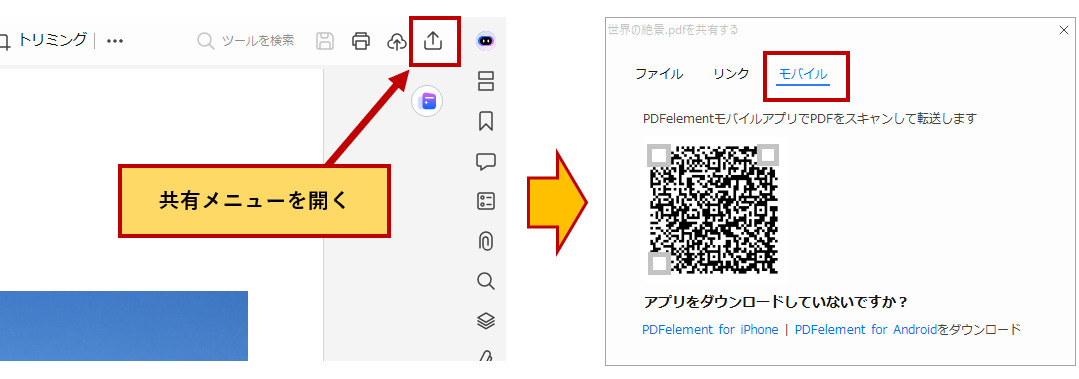
Task: Select the トリミング crop tool
Action: pos(44,40)
